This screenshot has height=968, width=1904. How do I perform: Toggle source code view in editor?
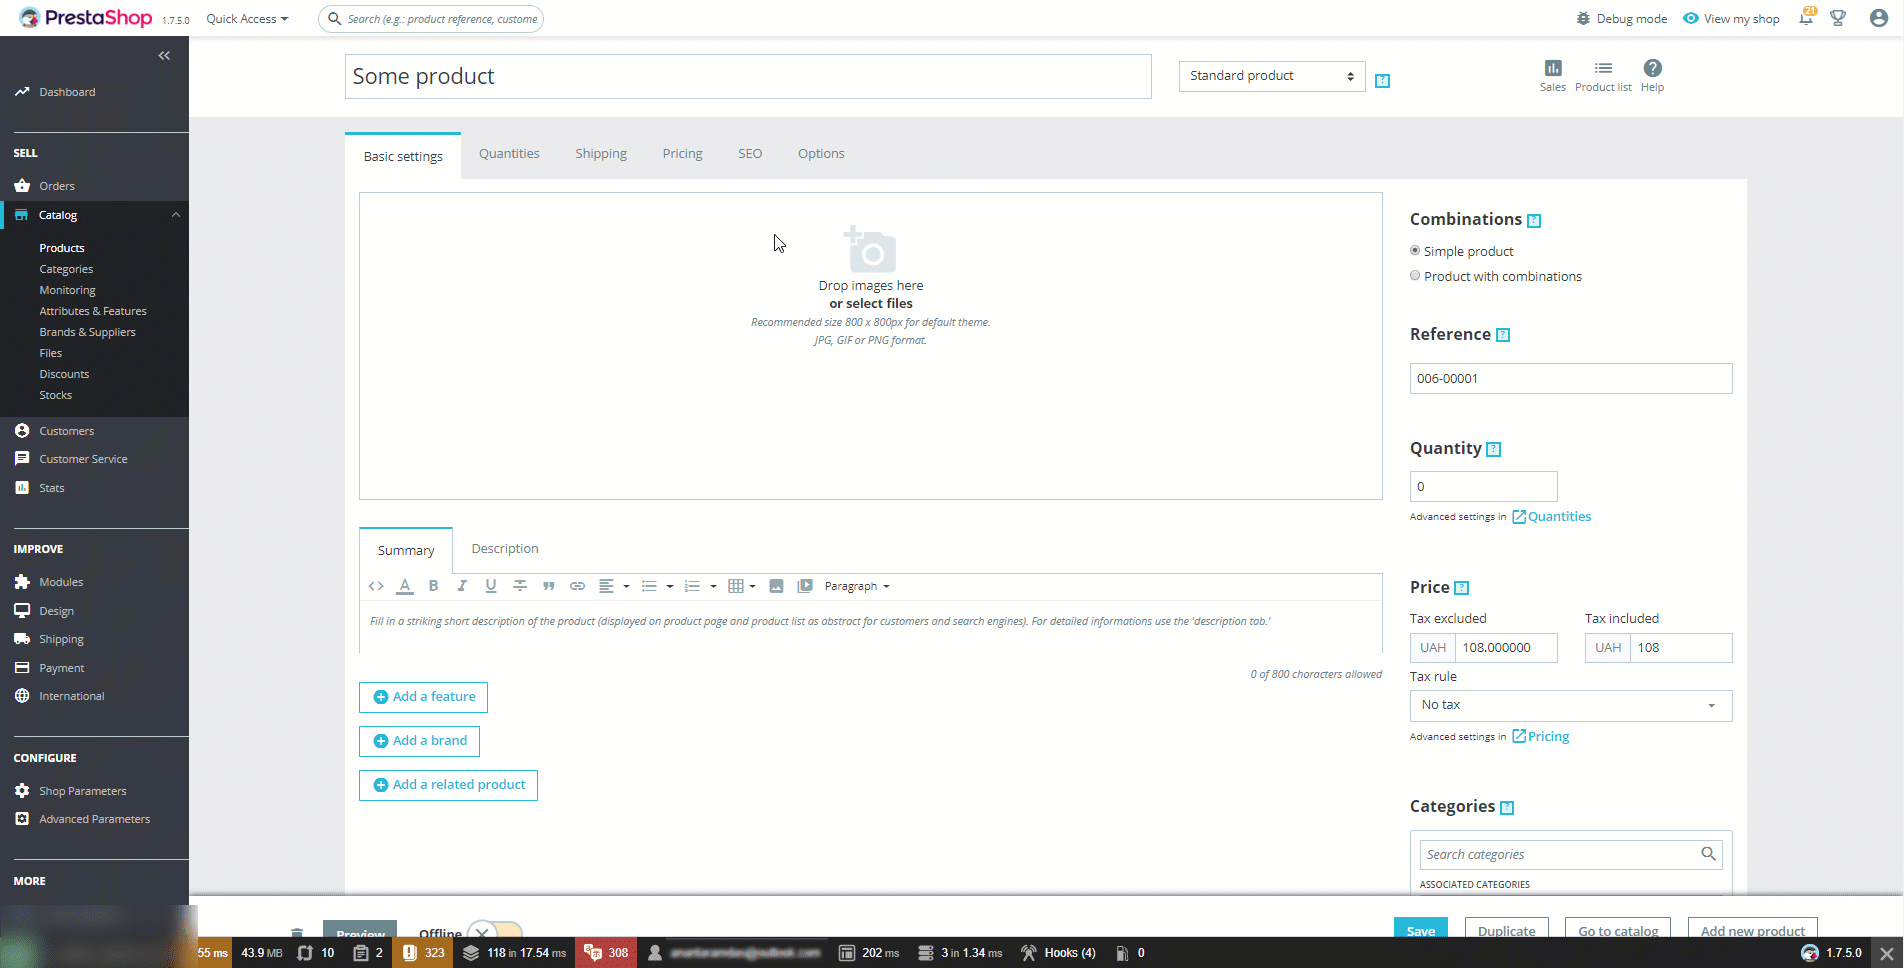[x=376, y=586]
